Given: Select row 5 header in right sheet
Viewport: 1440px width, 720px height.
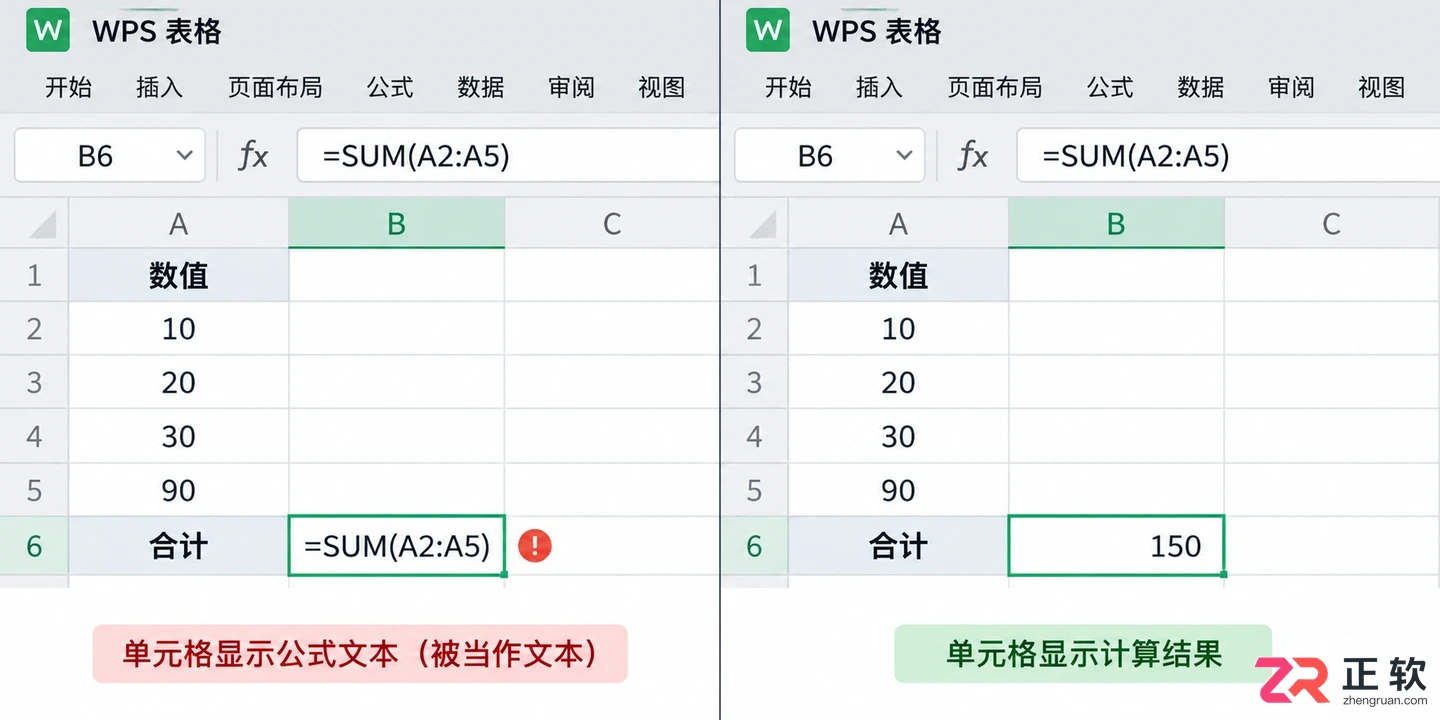Looking at the screenshot, I should [754, 491].
